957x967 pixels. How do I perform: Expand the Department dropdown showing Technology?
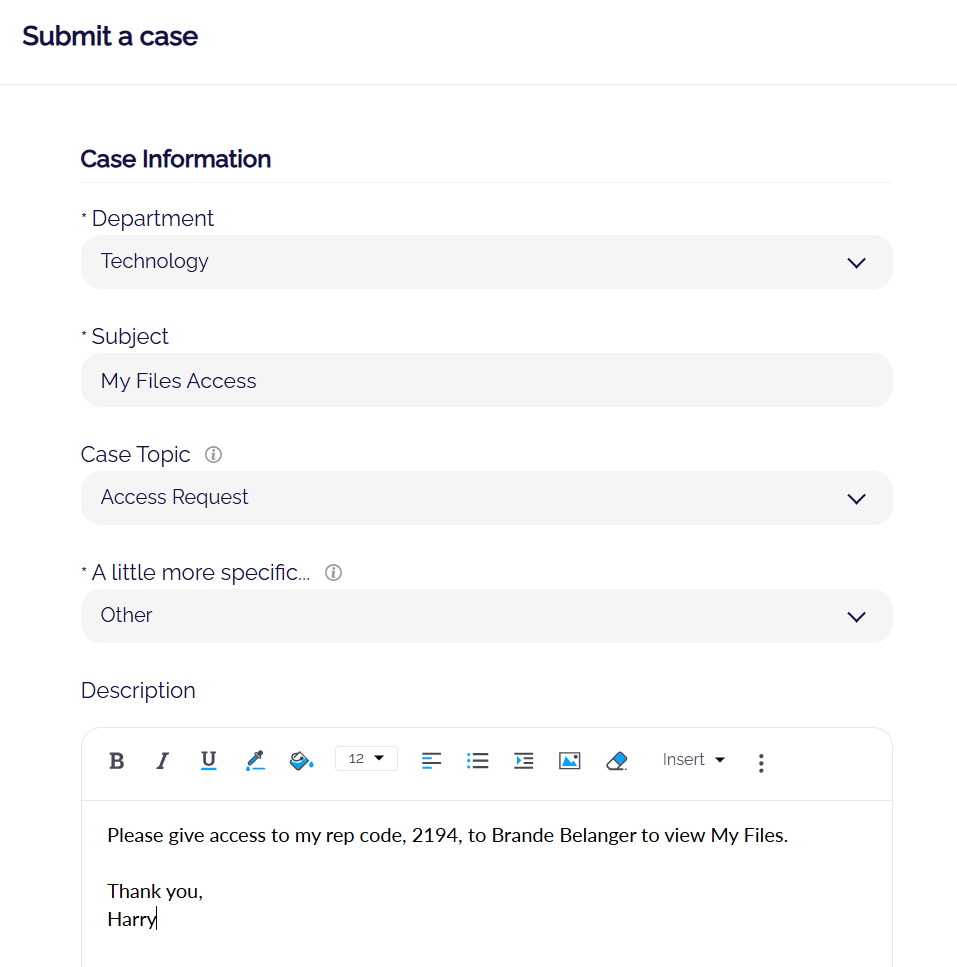pos(486,262)
